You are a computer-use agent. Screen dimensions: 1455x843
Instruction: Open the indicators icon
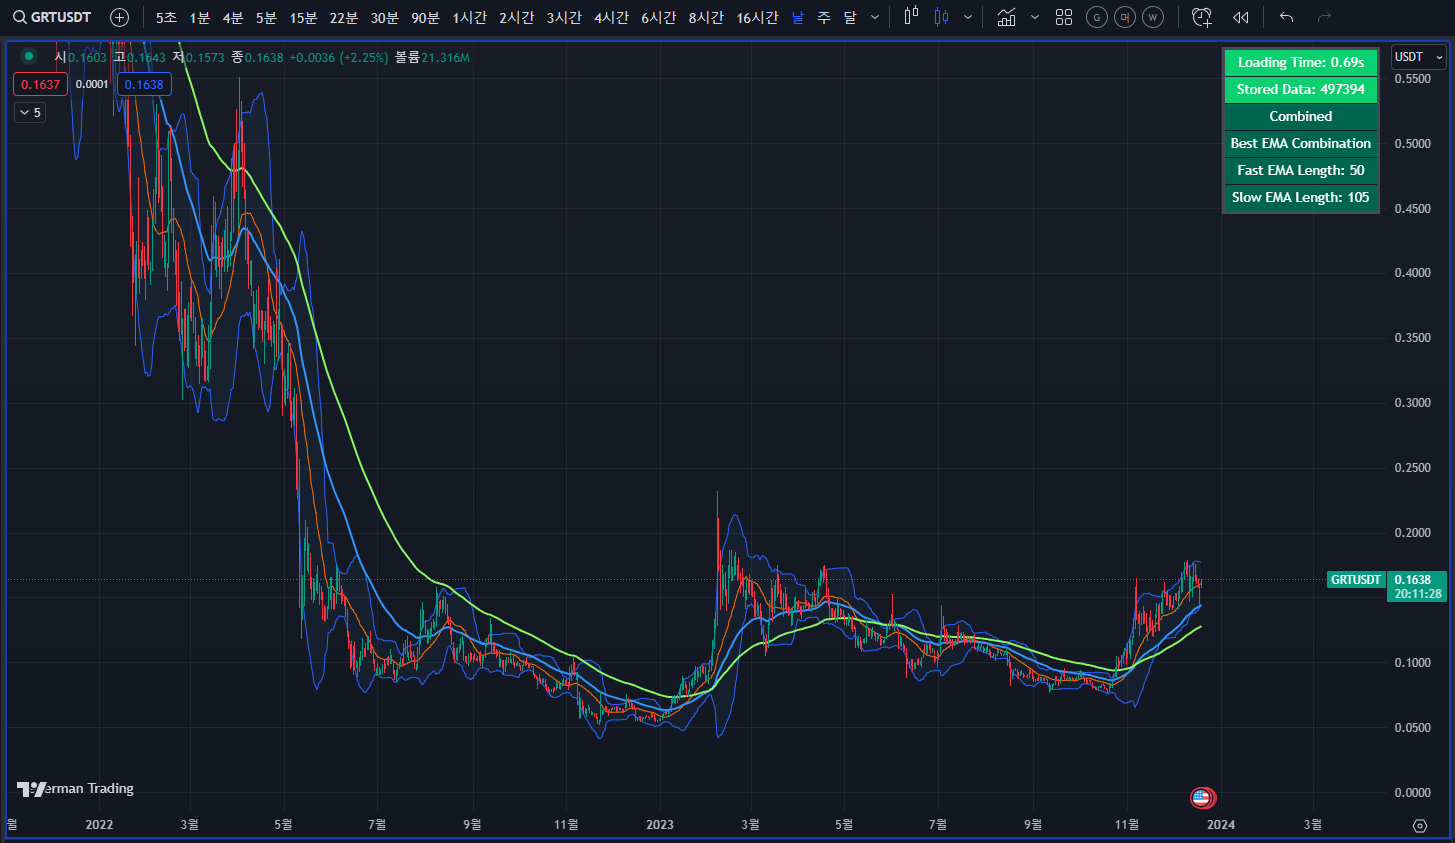(x=1006, y=17)
